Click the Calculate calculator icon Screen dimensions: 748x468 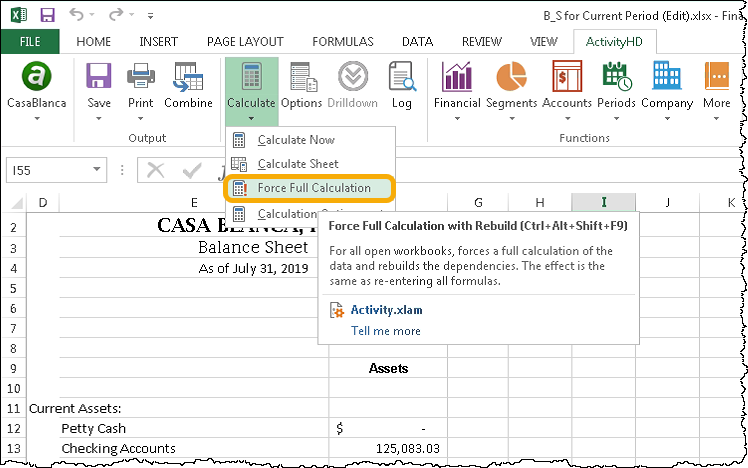[x=251, y=76]
